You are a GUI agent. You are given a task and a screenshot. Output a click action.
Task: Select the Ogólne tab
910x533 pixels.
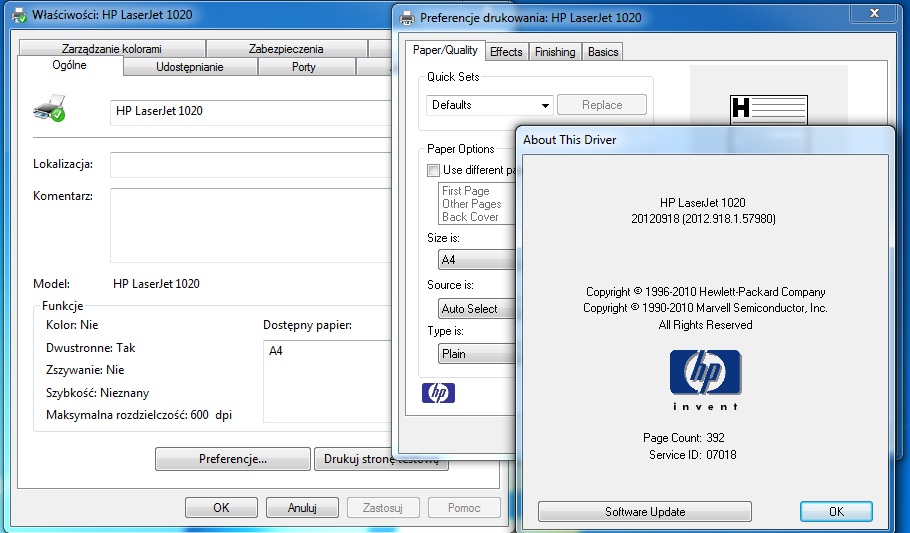coord(70,65)
